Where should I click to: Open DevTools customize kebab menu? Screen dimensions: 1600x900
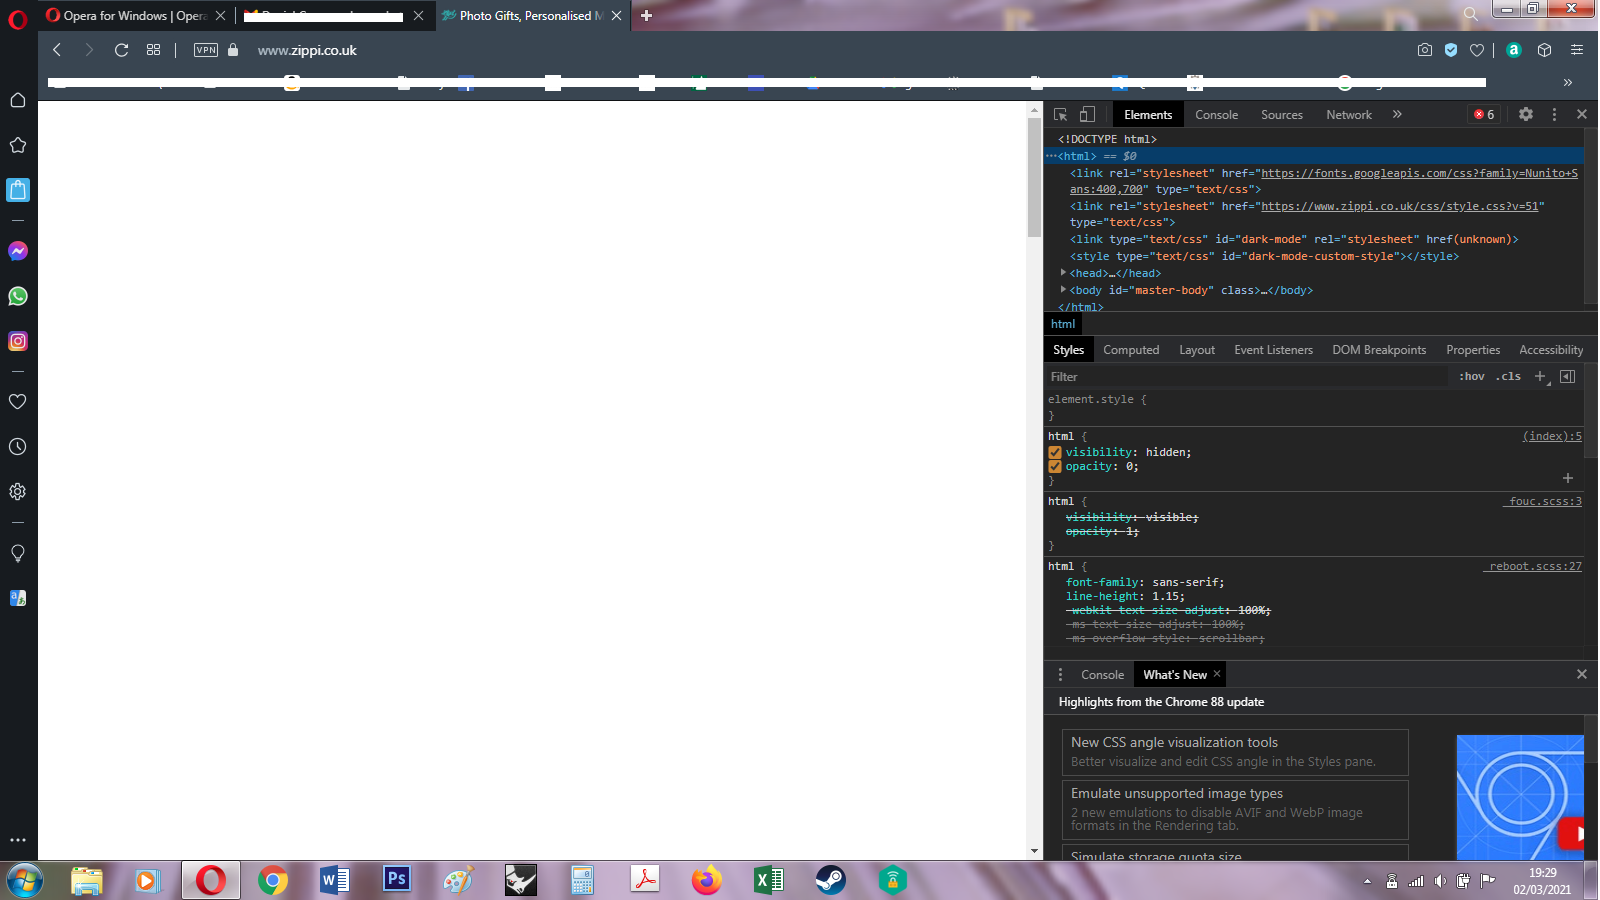1554,115
